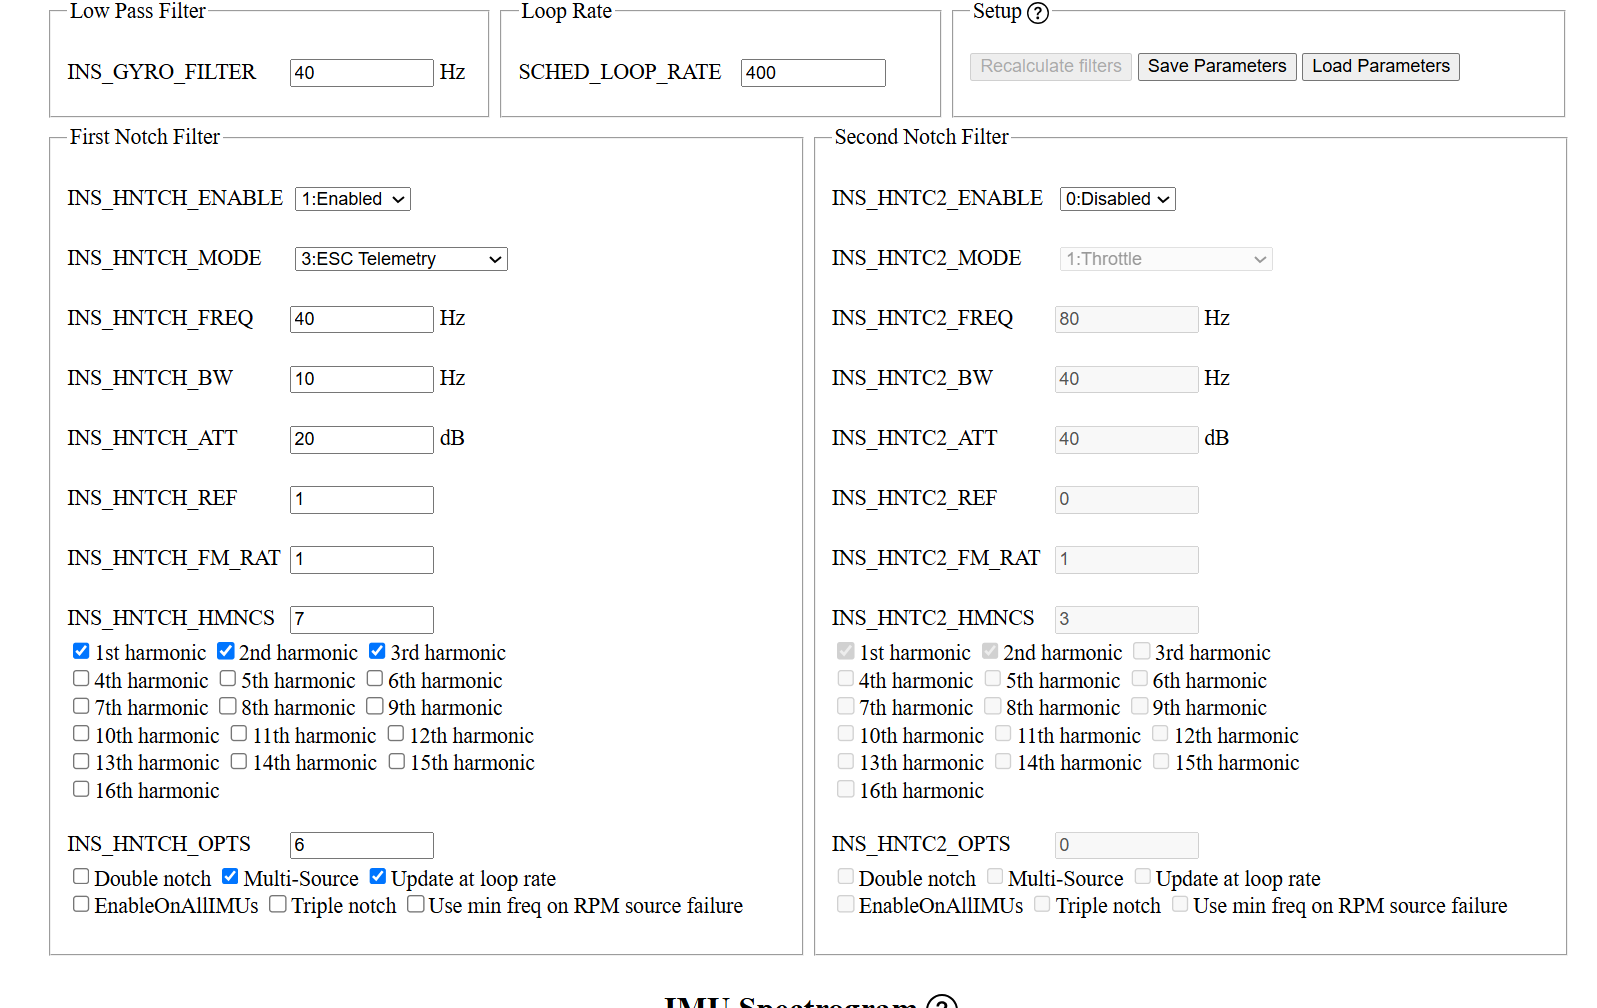The image size is (1597, 1008).
Task: Click the SCHED_LOOP_RATE input field
Action: tap(813, 73)
